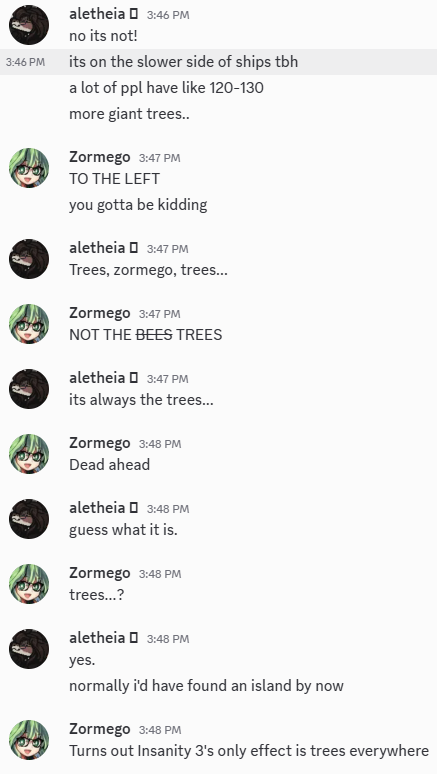
Task: Click aletheia's avatar beside "no its not!"
Action: coord(29,25)
